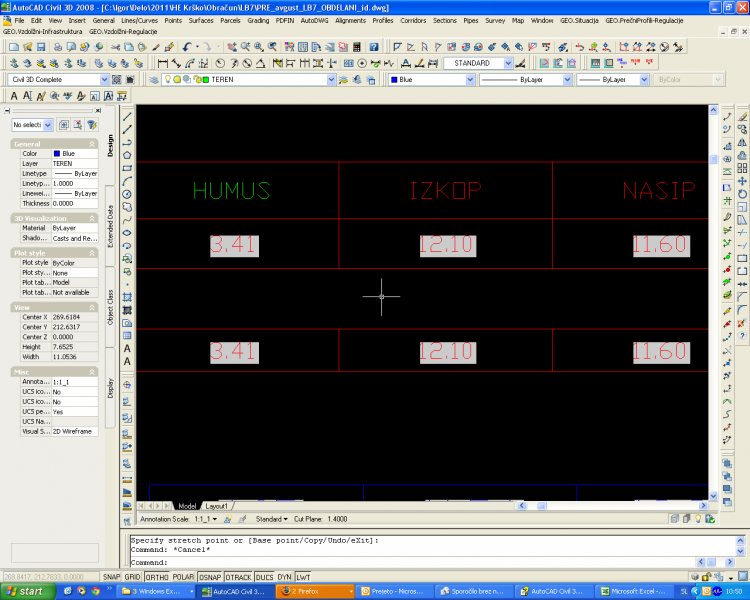Click the Layer Properties Manager icon
Image resolution: width=750 pixels, height=600 pixels.
(x=154, y=79)
